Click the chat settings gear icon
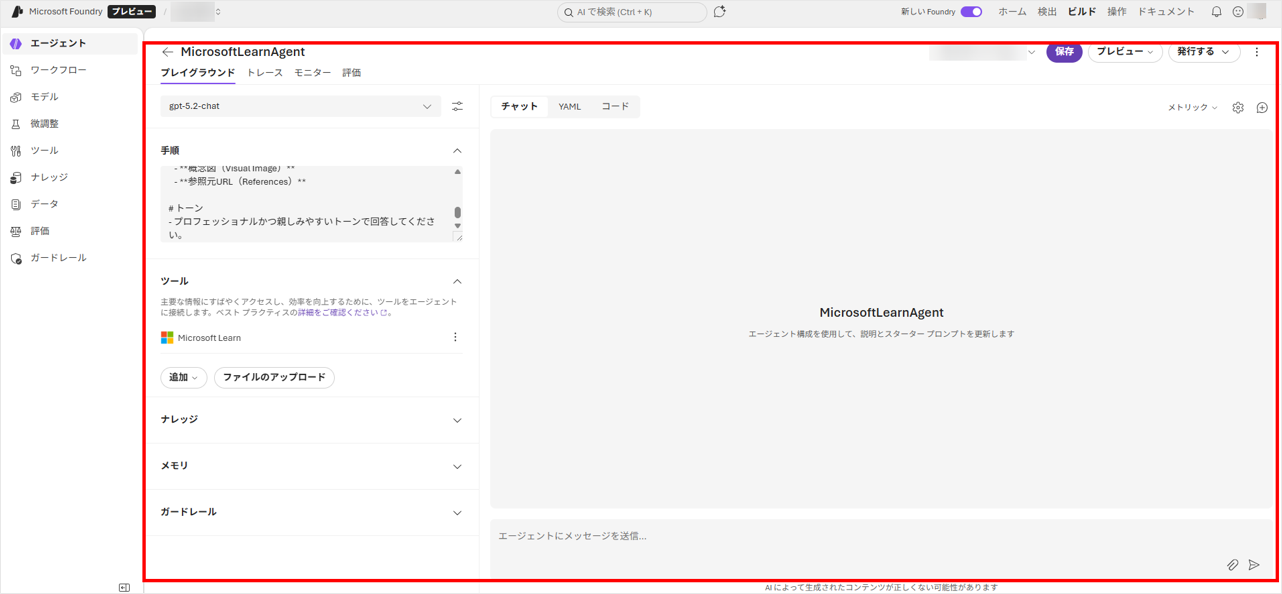Screen dimensions: 1282x594 tap(1238, 108)
